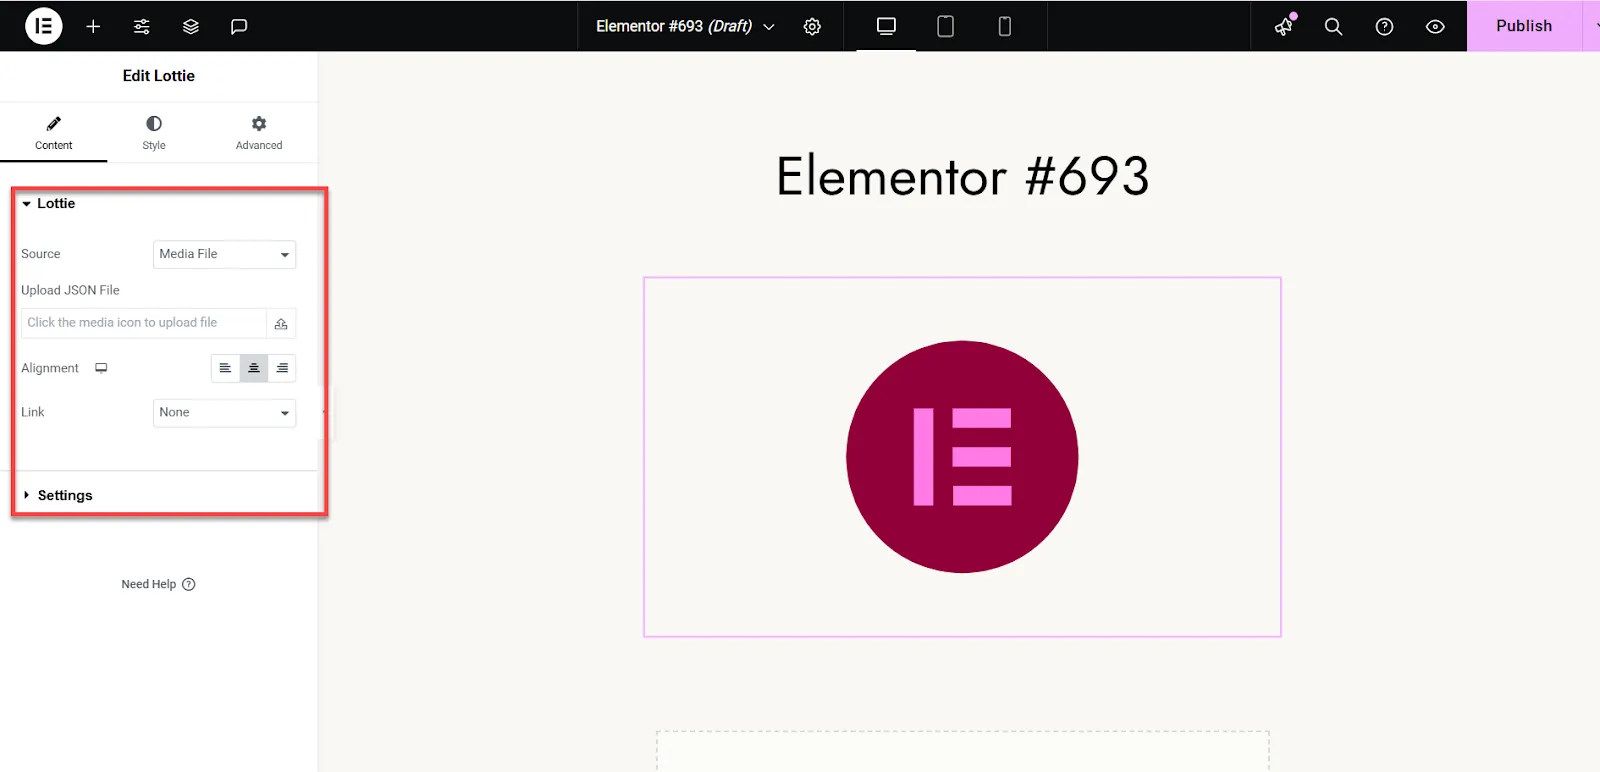Open Site Settings sliders icon

click(x=142, y=26)
